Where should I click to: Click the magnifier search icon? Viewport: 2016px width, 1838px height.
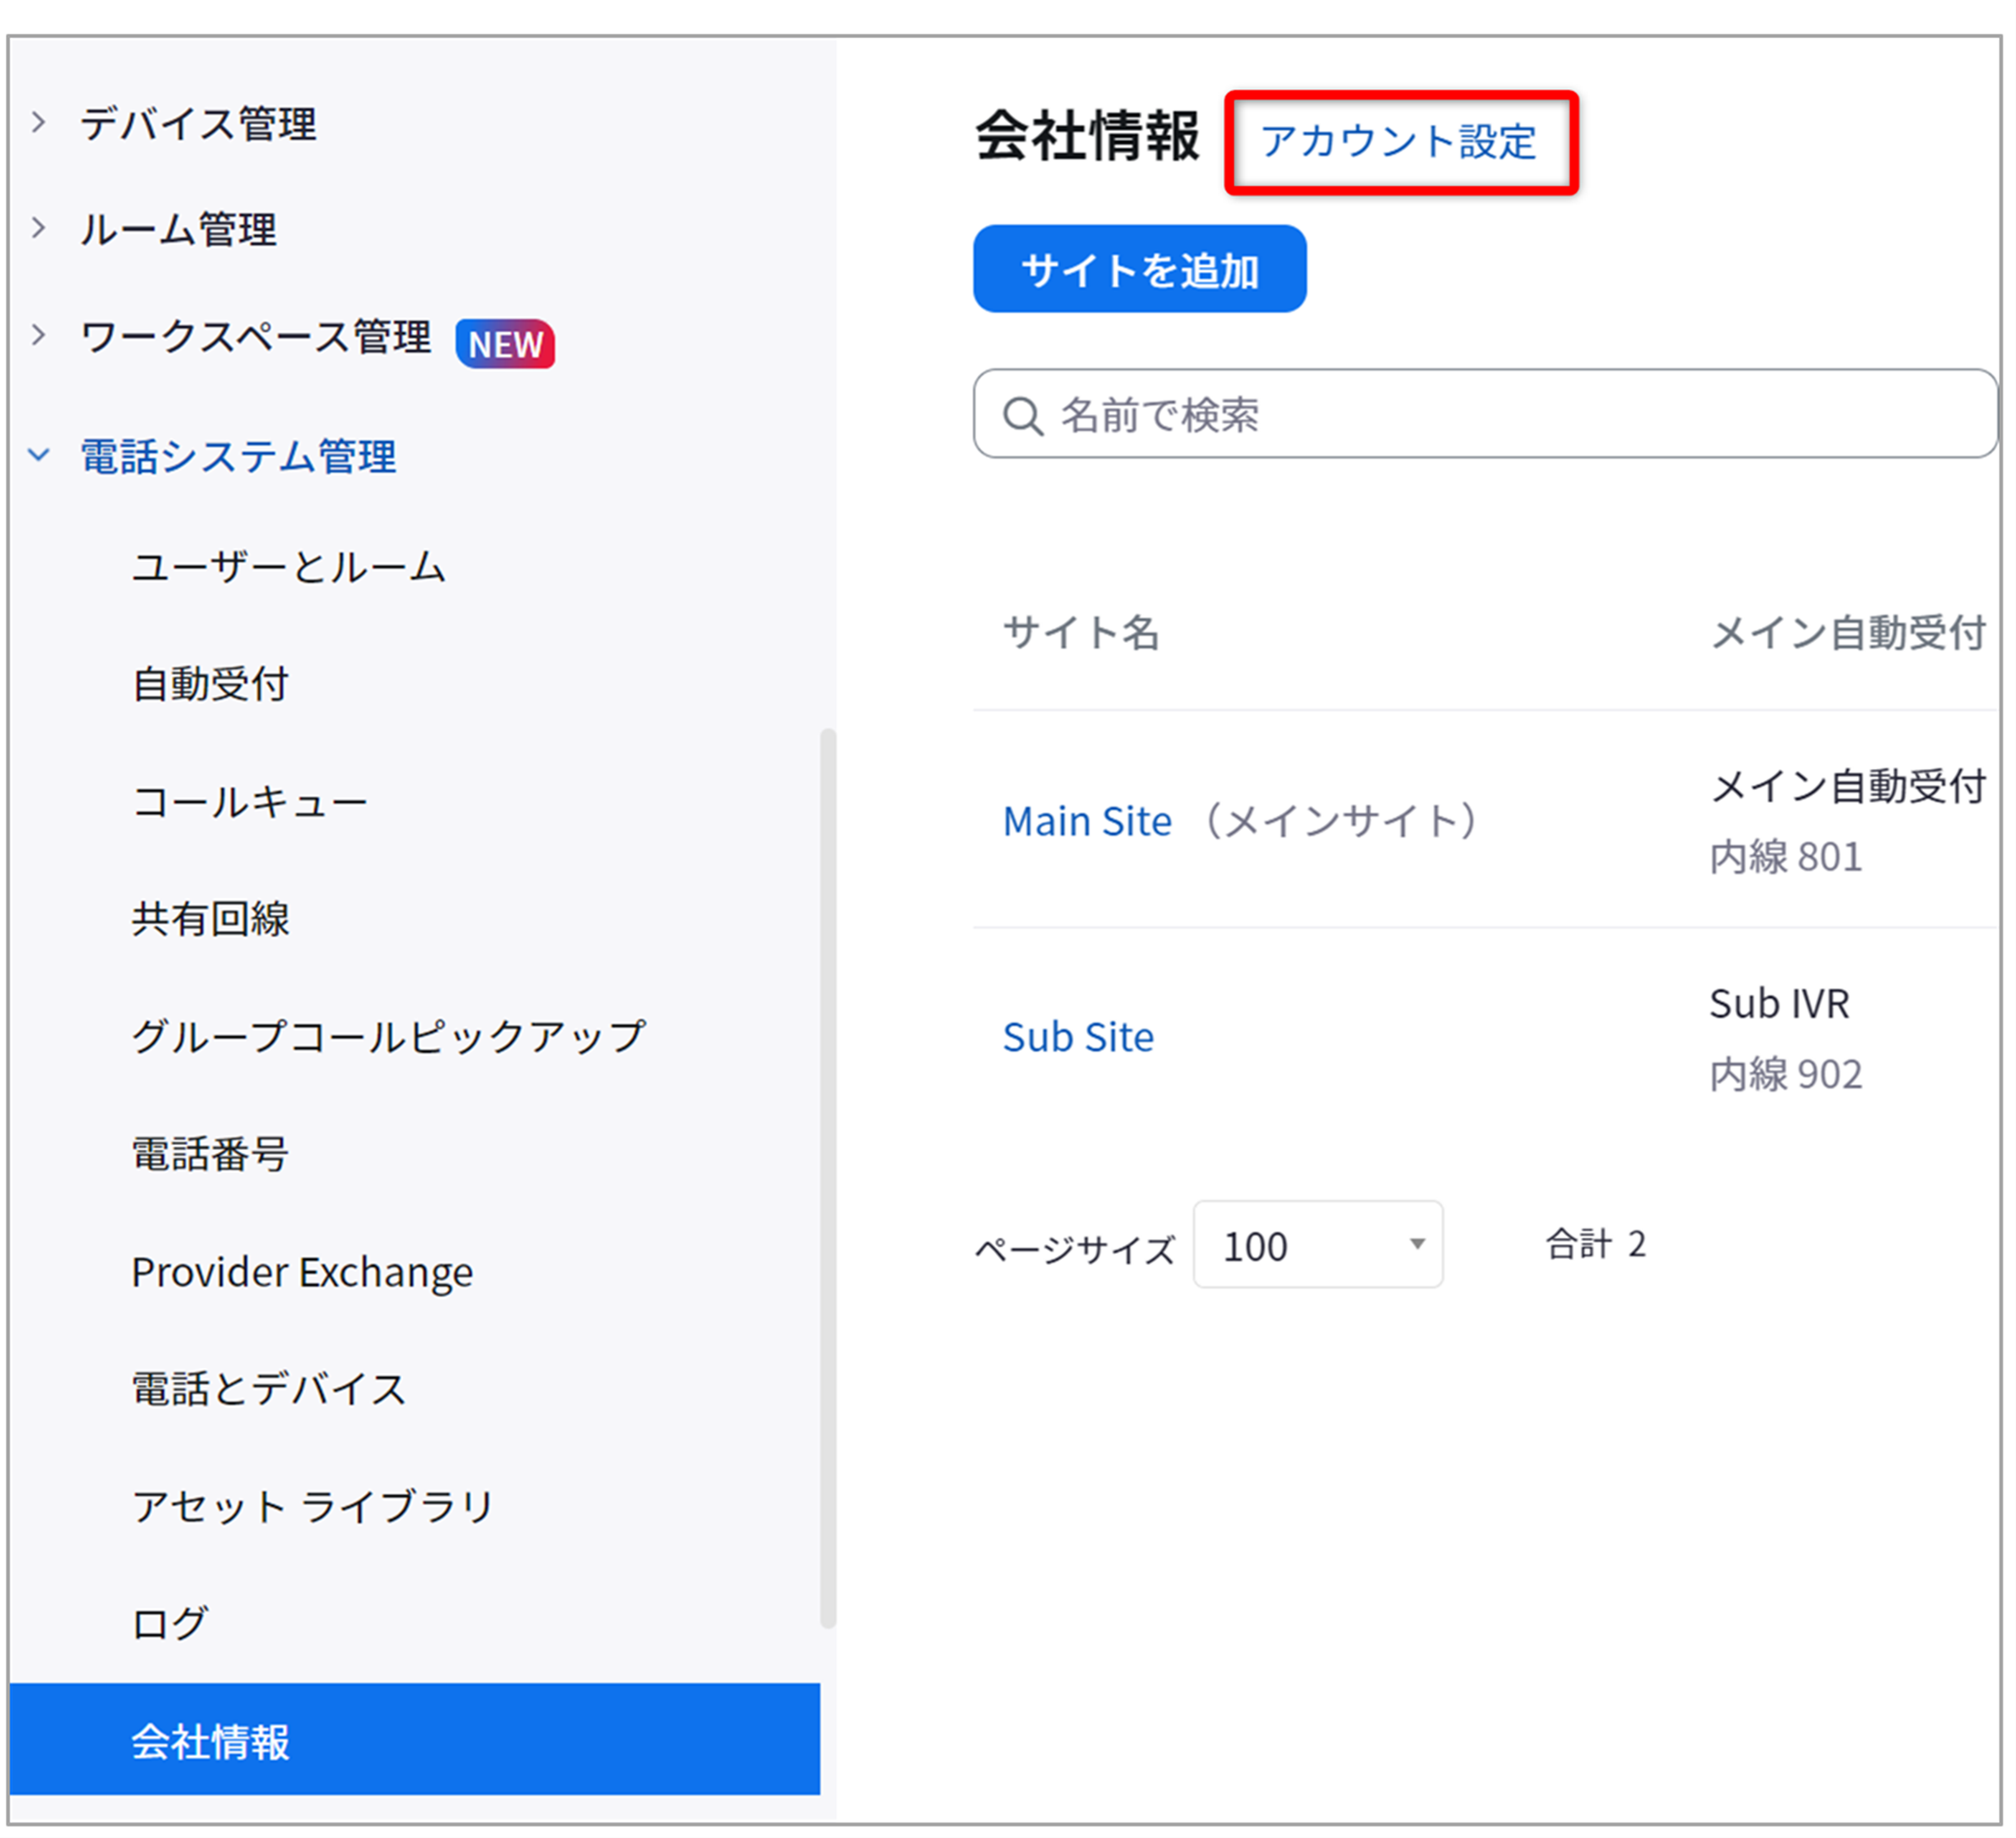(1023, 416)
